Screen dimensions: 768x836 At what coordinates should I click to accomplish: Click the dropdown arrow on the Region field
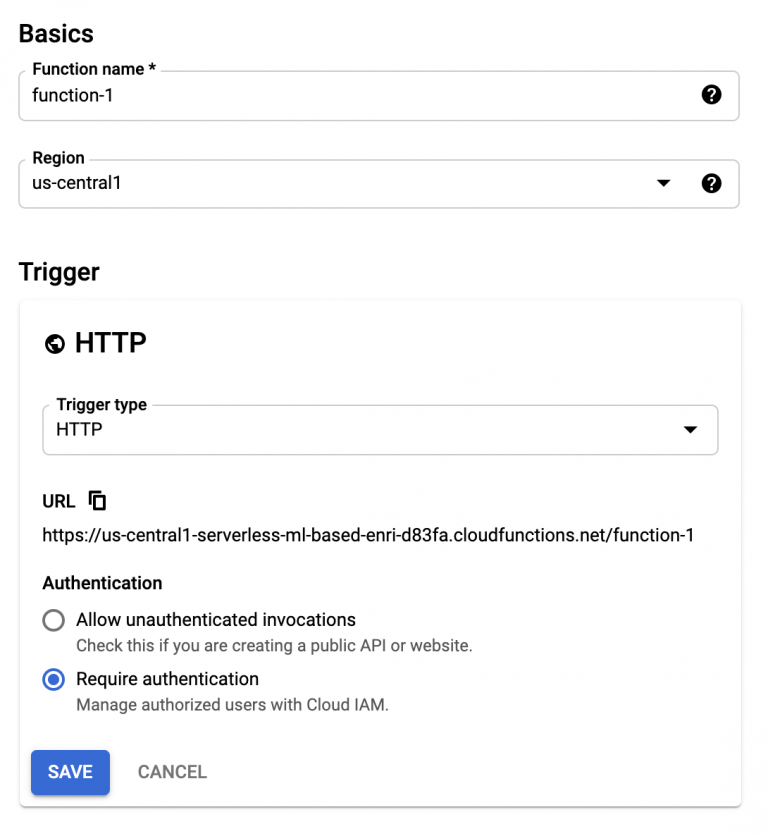point(663,183)
